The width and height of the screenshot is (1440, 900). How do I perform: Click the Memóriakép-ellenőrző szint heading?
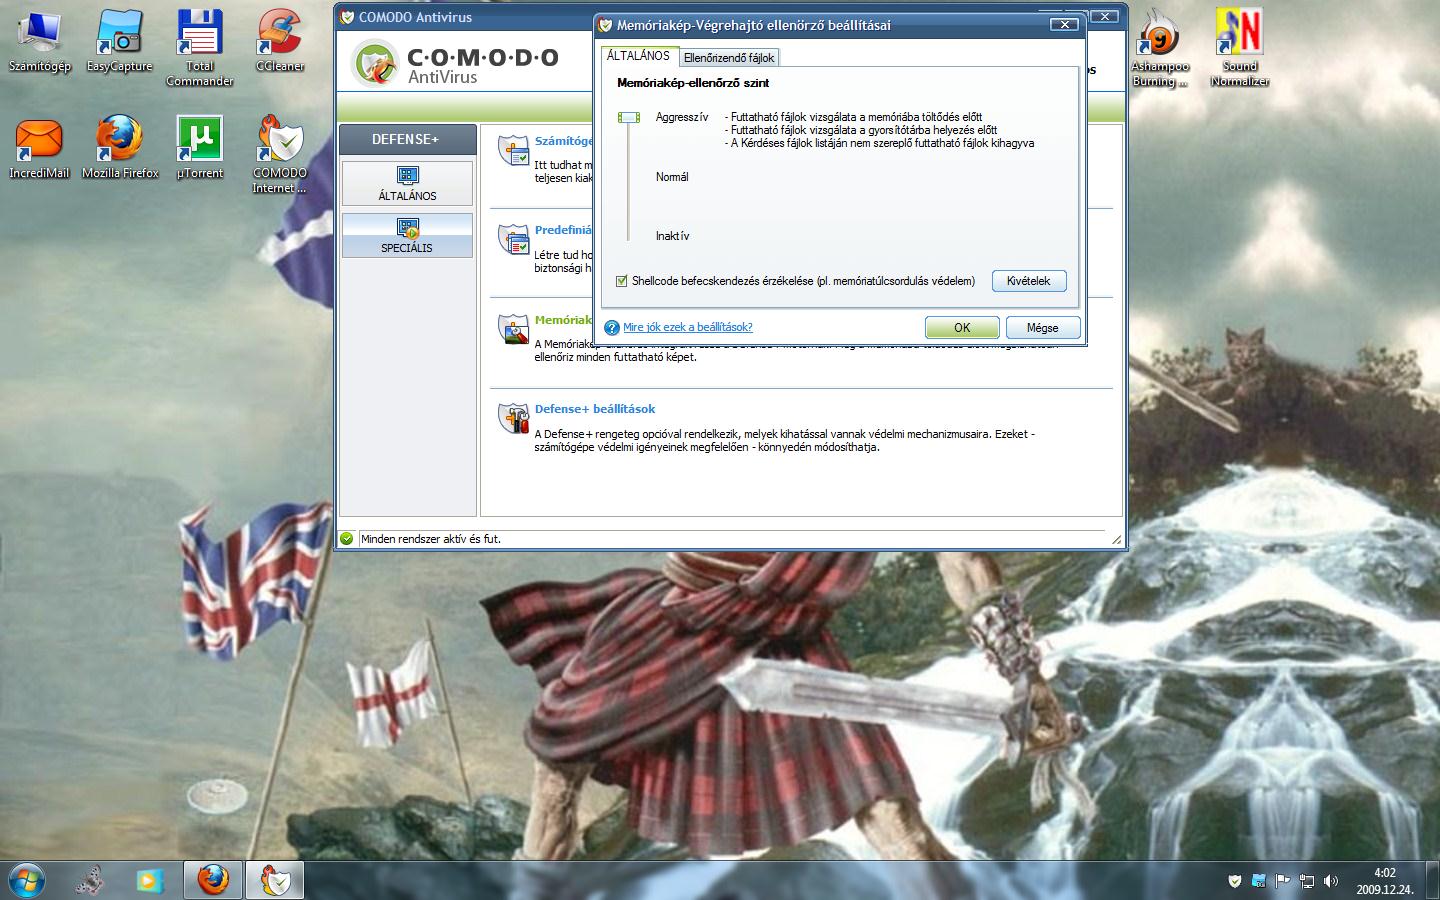pos(693,83)
